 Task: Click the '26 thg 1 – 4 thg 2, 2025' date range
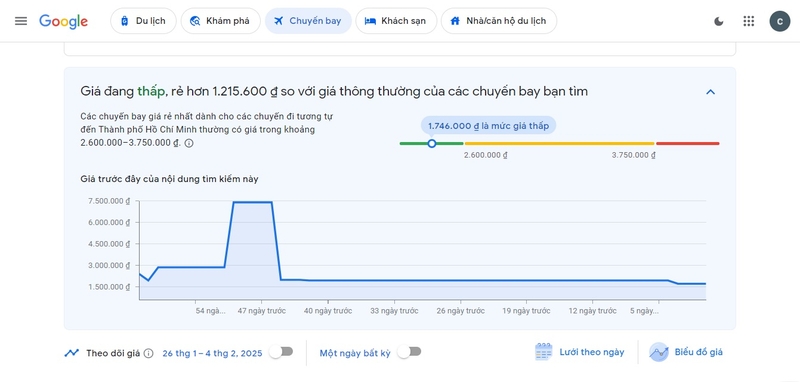212,353
